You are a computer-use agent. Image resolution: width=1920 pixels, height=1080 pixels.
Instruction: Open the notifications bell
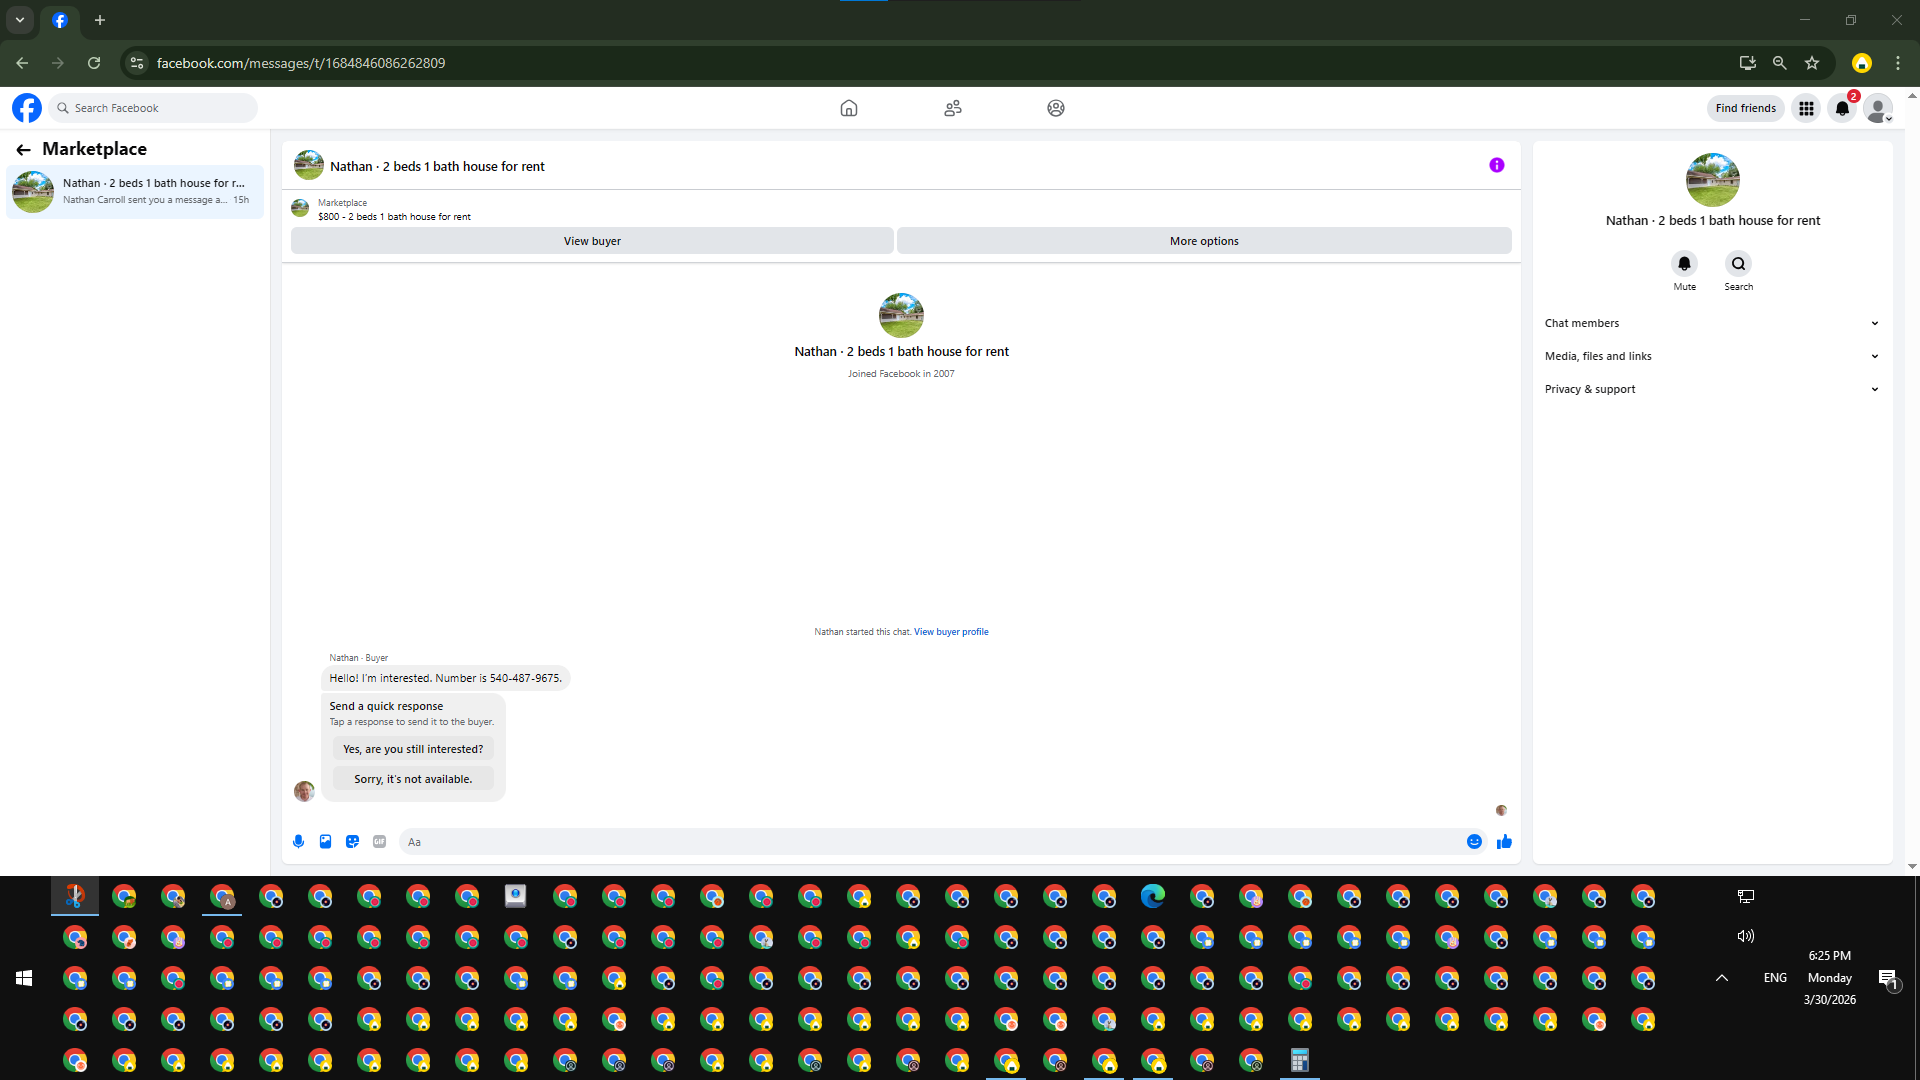pos(1842,108)
